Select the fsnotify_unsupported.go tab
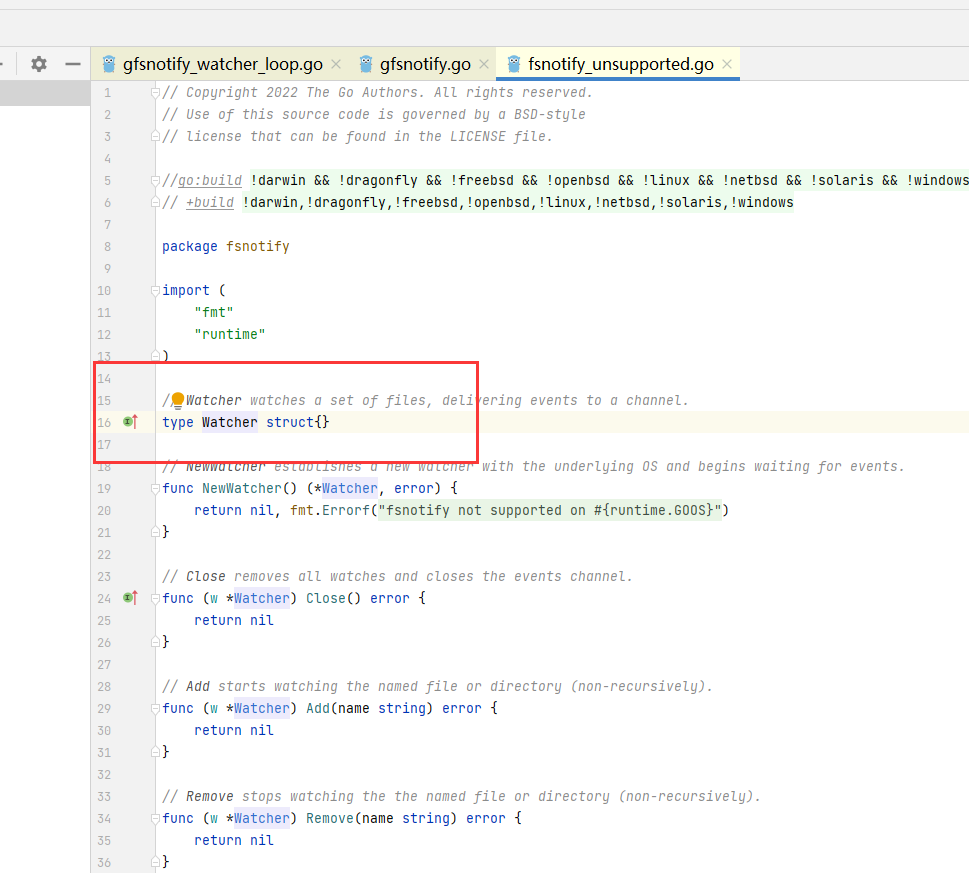 pyautogui.click(x=620, y=64)
